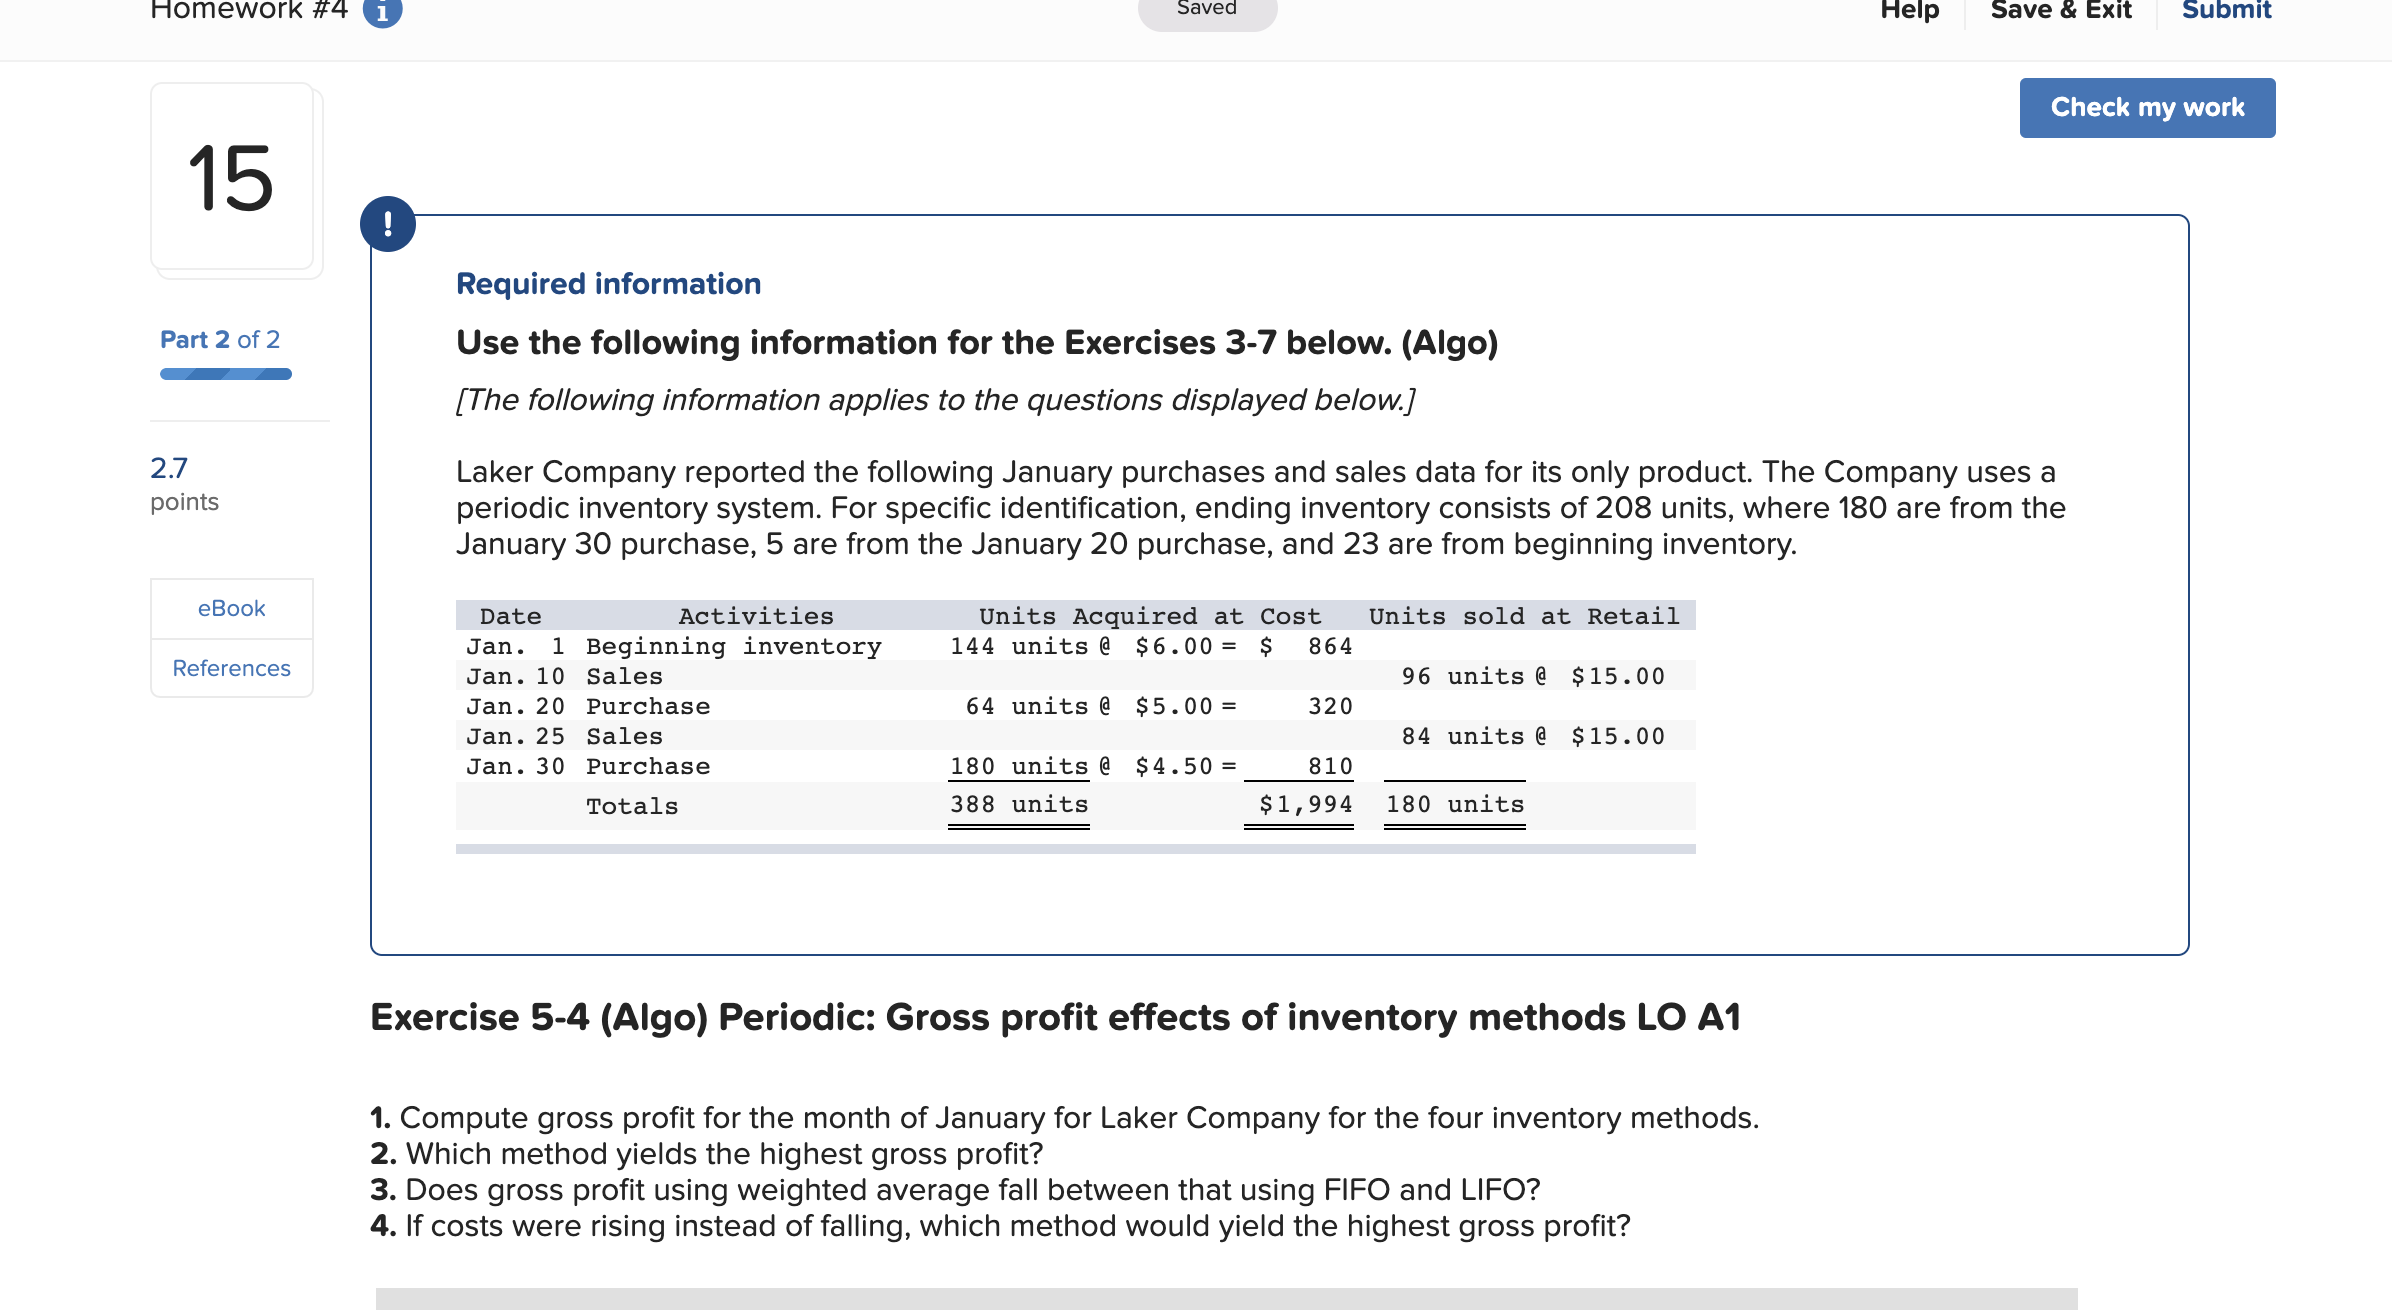2392x1312 pixels.
Task: Click the Saved status pill
Action: [x=1206, y=10]
